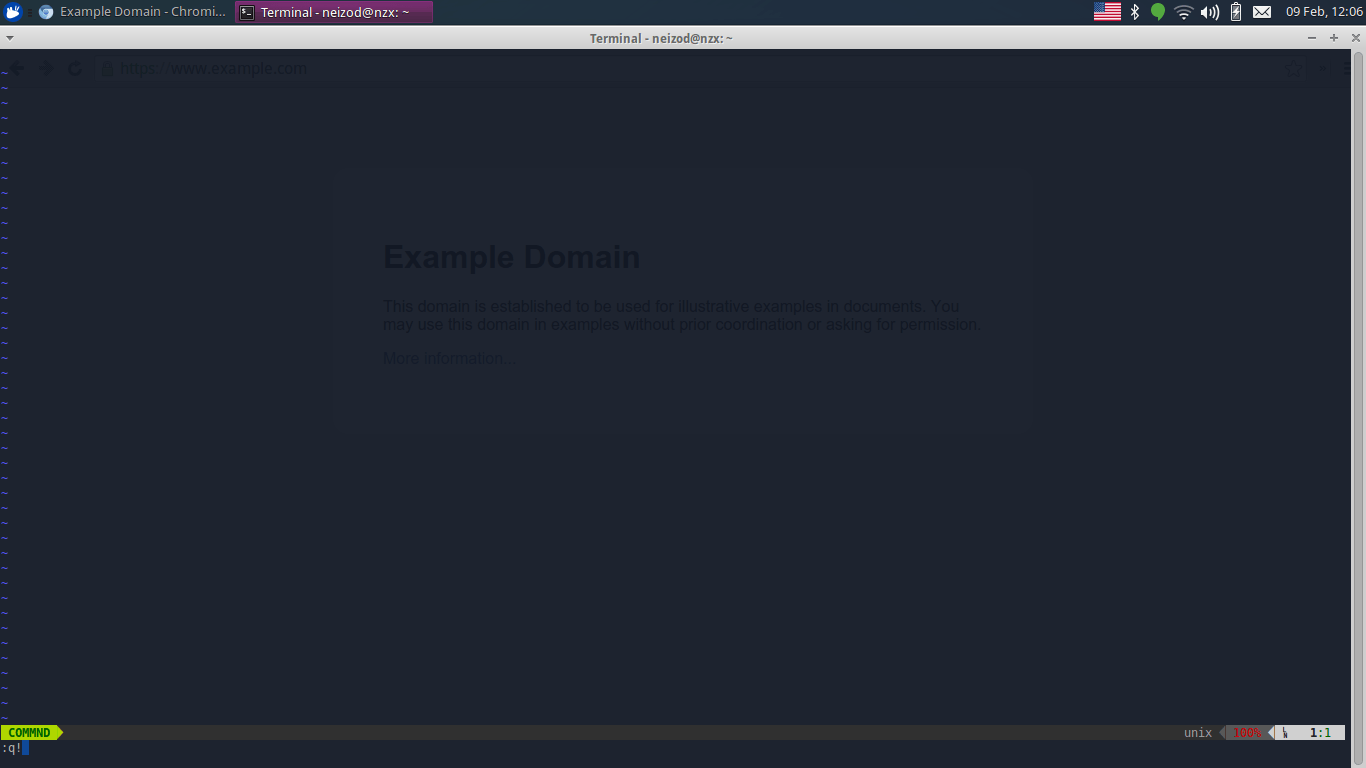Viewport: 1366px width, 768px height.
Task: Select the Terminal neizod@nzx taskbar button
Action: point(334,12)
